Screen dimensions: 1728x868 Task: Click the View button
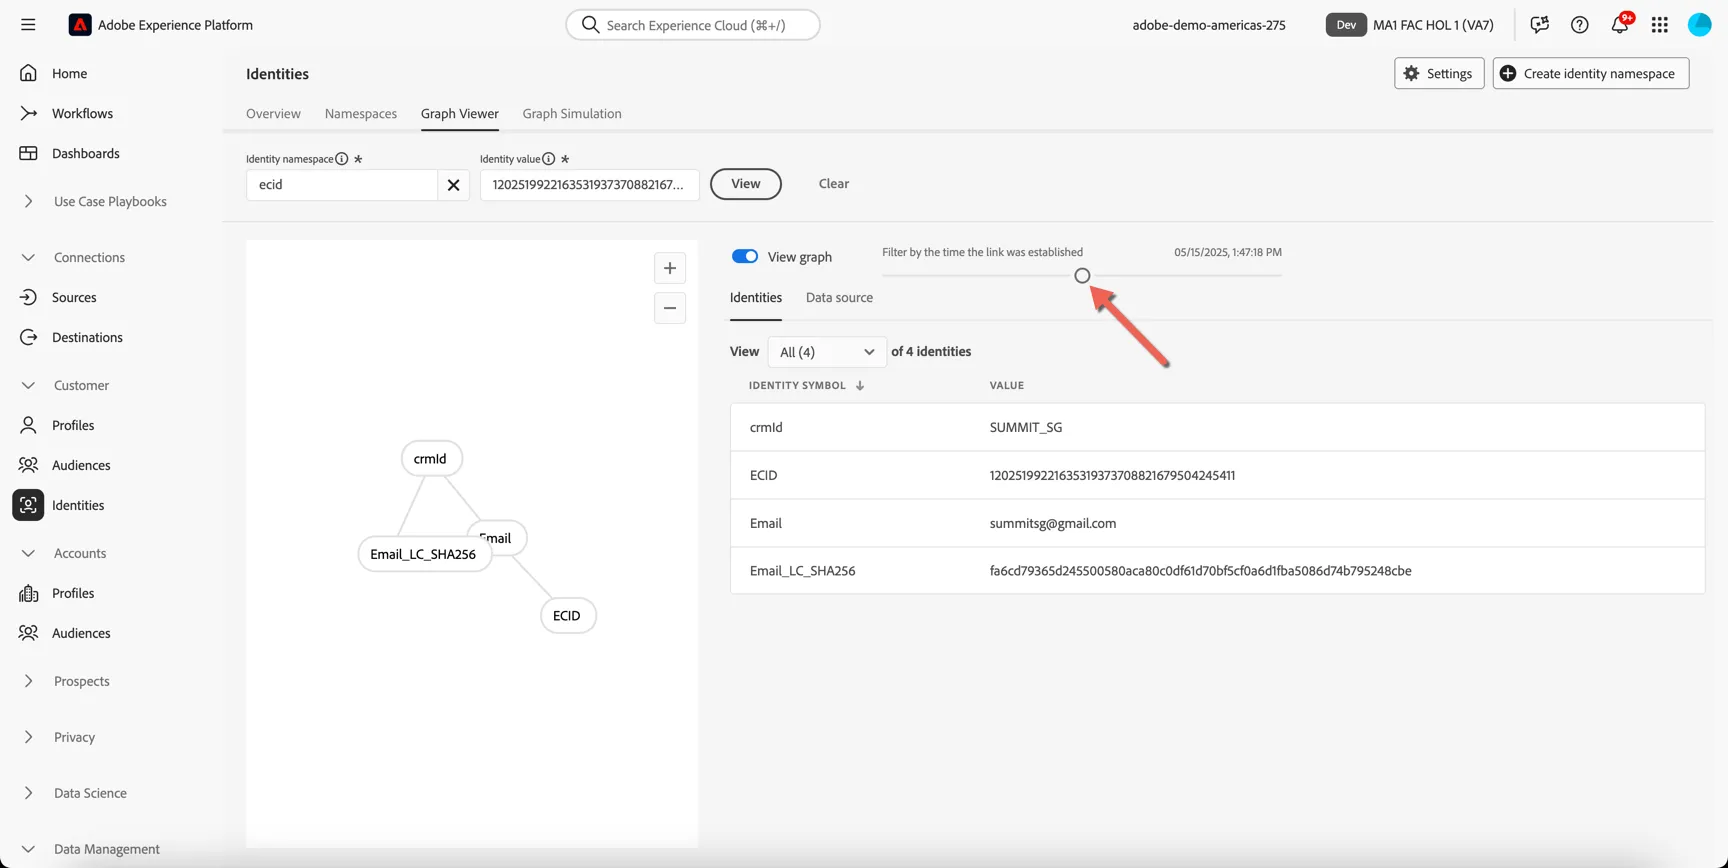click(x=746, y=184)
